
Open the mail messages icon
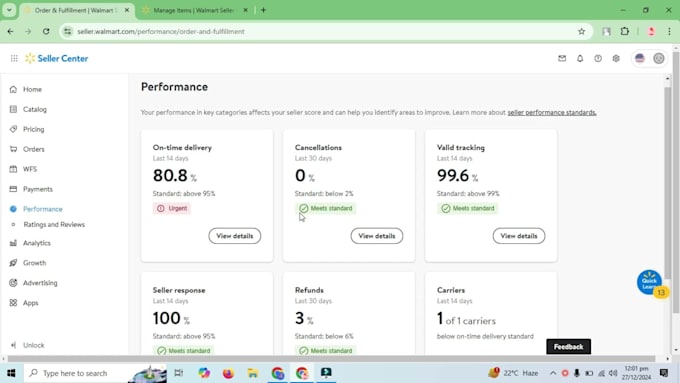[x=562, y=58]
